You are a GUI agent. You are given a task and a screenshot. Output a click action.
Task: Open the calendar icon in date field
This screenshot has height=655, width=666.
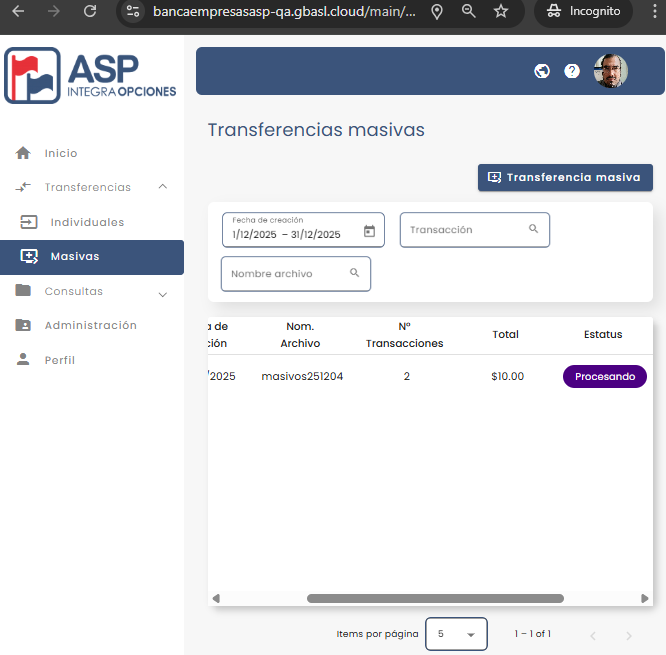[x=369, y=231]
